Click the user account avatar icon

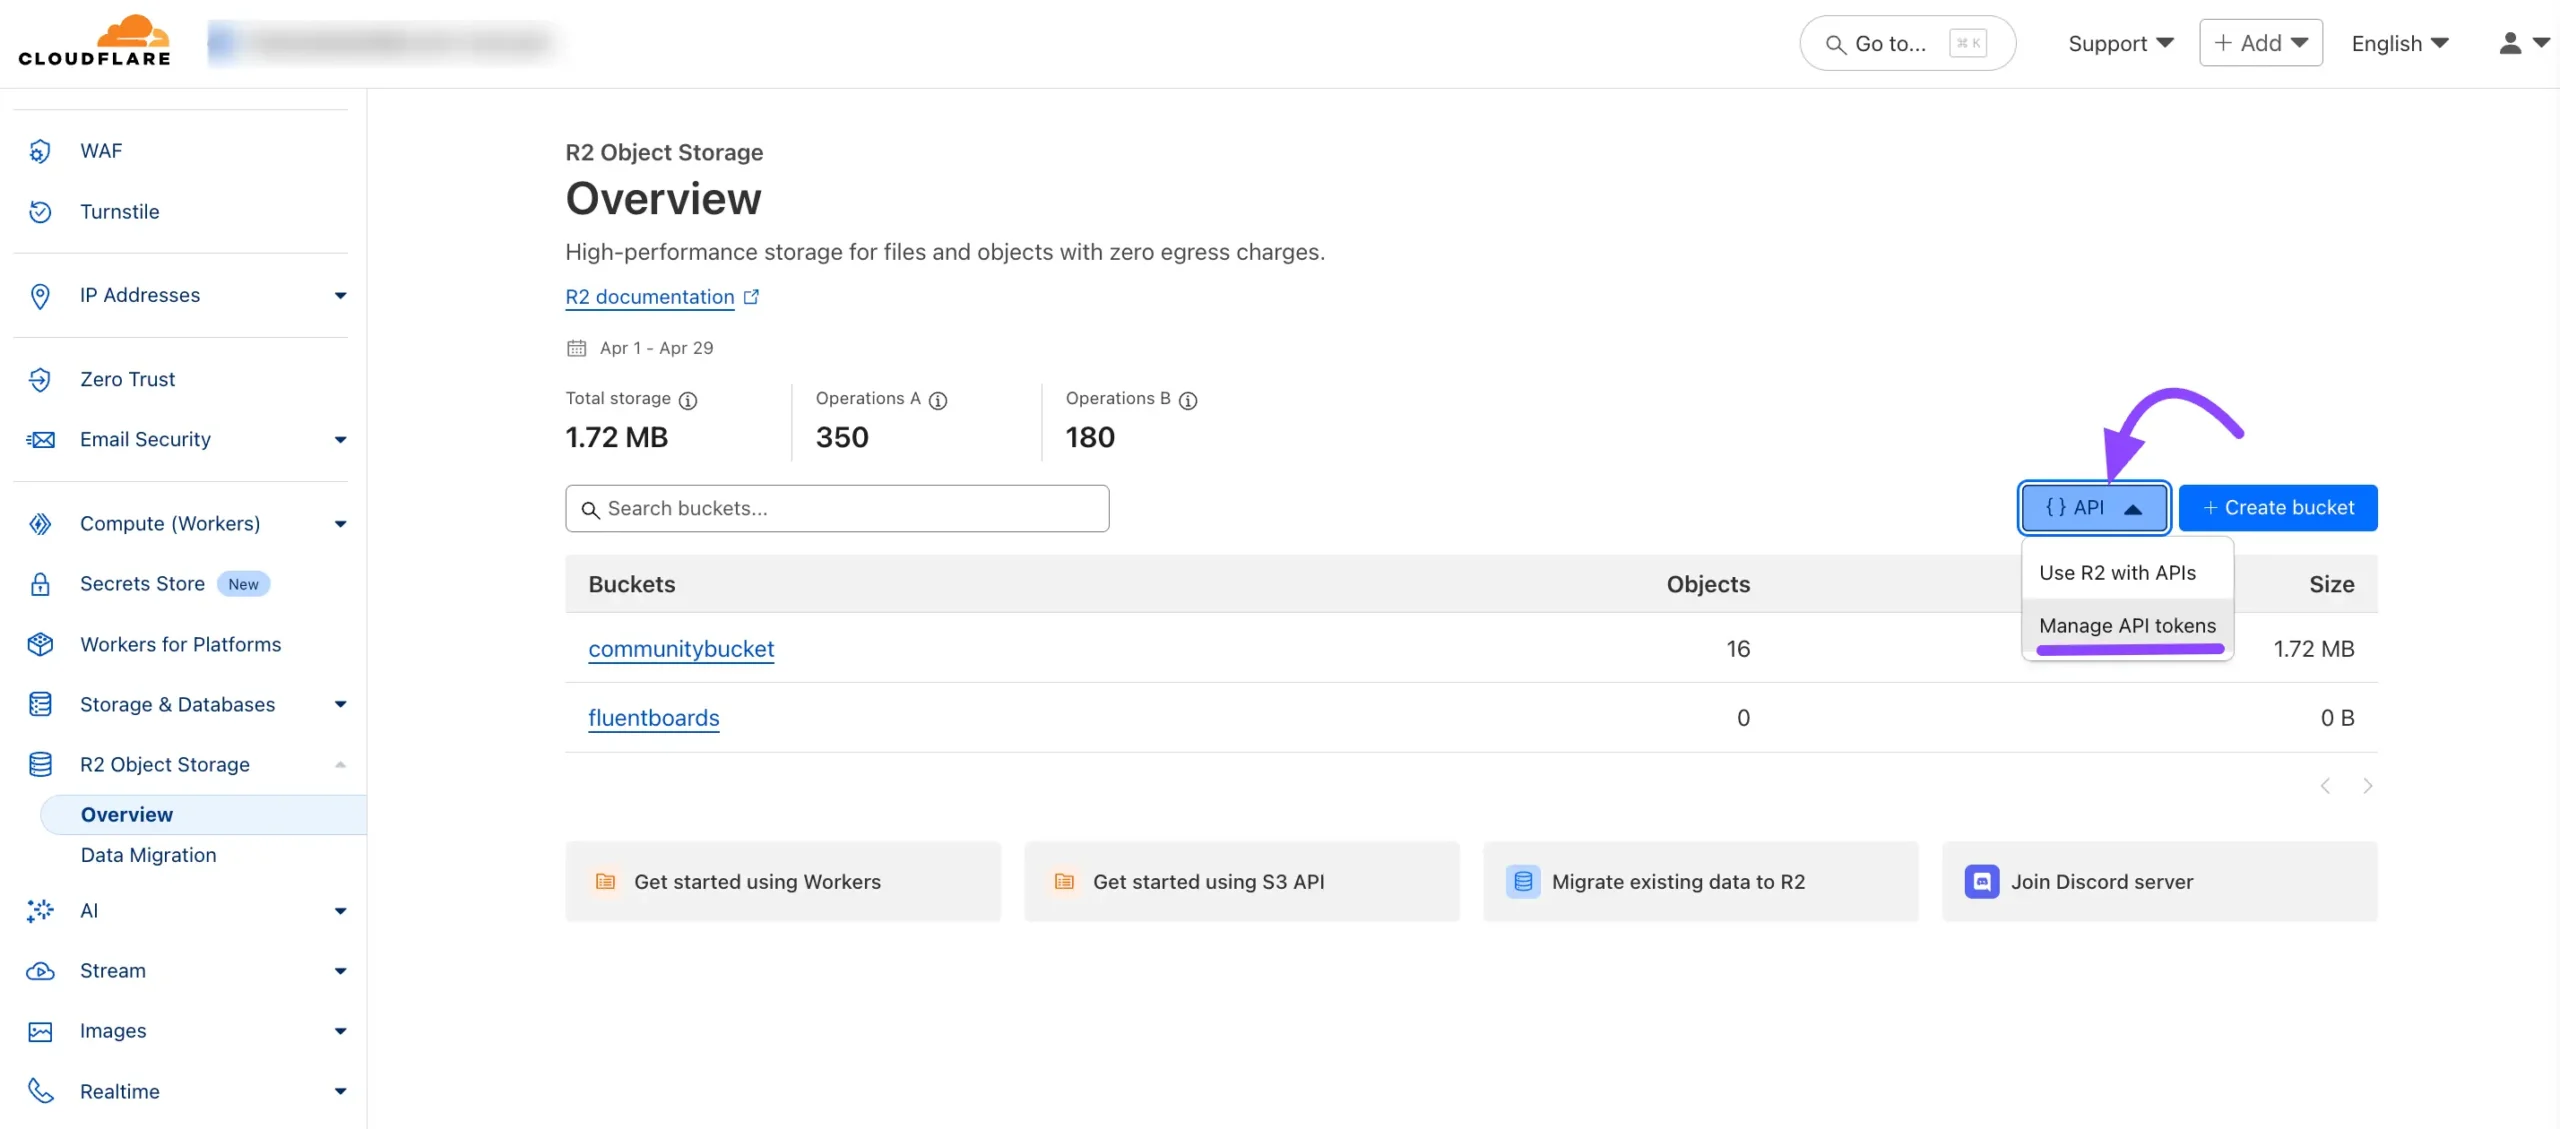tap(2510, 43)
